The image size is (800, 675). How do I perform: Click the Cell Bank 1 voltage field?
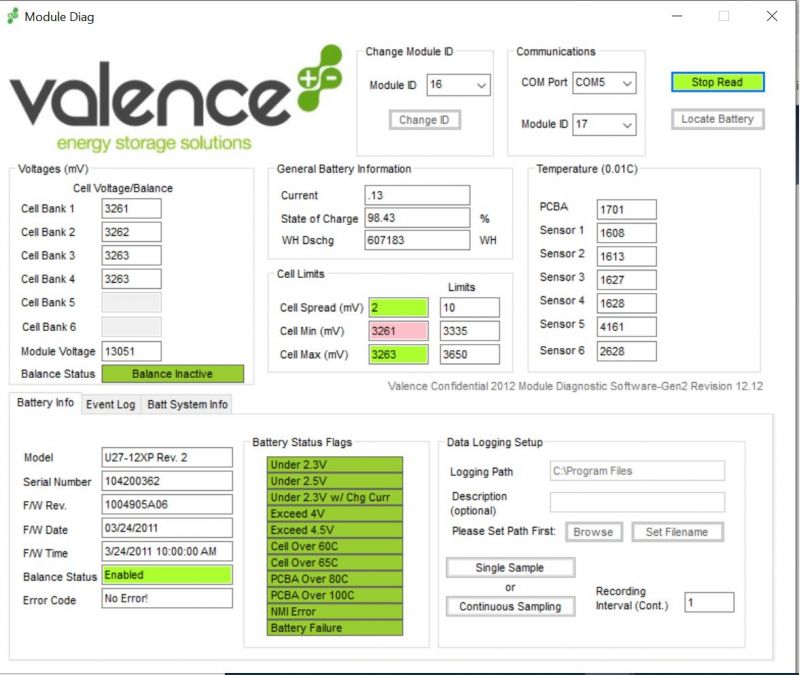click(132, 209)
